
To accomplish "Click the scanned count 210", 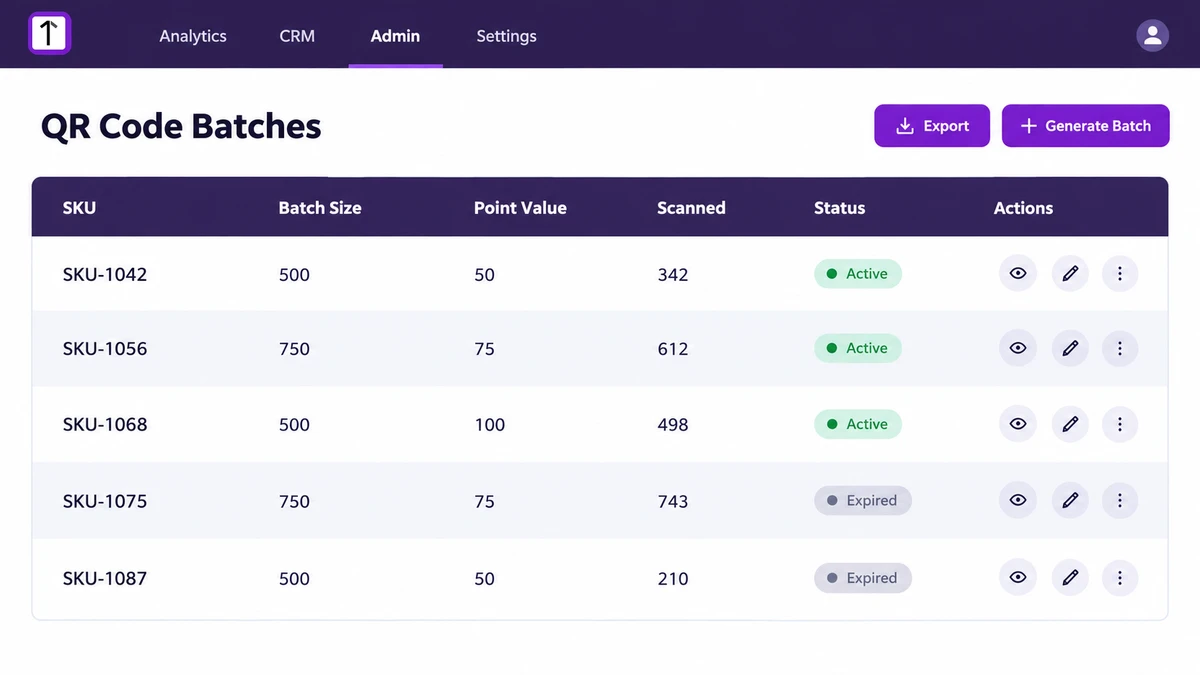I will (673, 578).
